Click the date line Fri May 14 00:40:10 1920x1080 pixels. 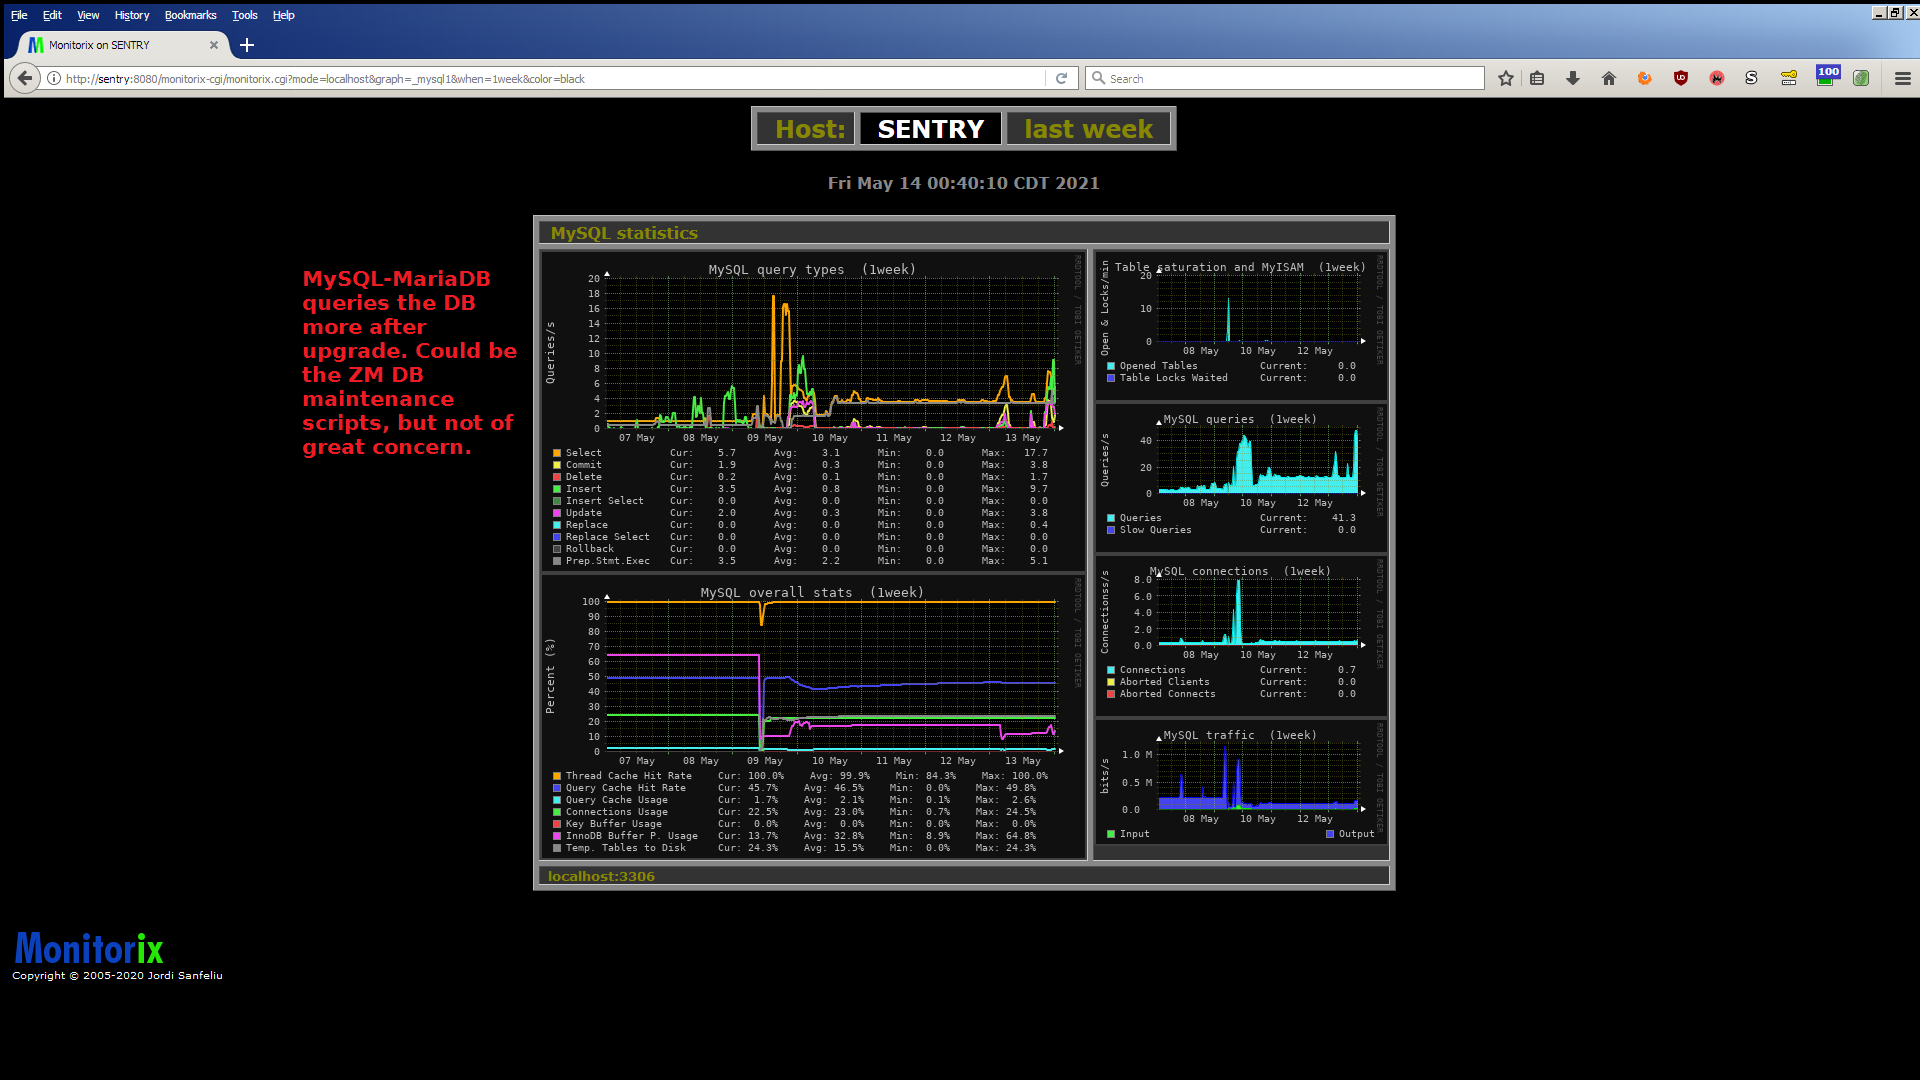coord(963,183)
